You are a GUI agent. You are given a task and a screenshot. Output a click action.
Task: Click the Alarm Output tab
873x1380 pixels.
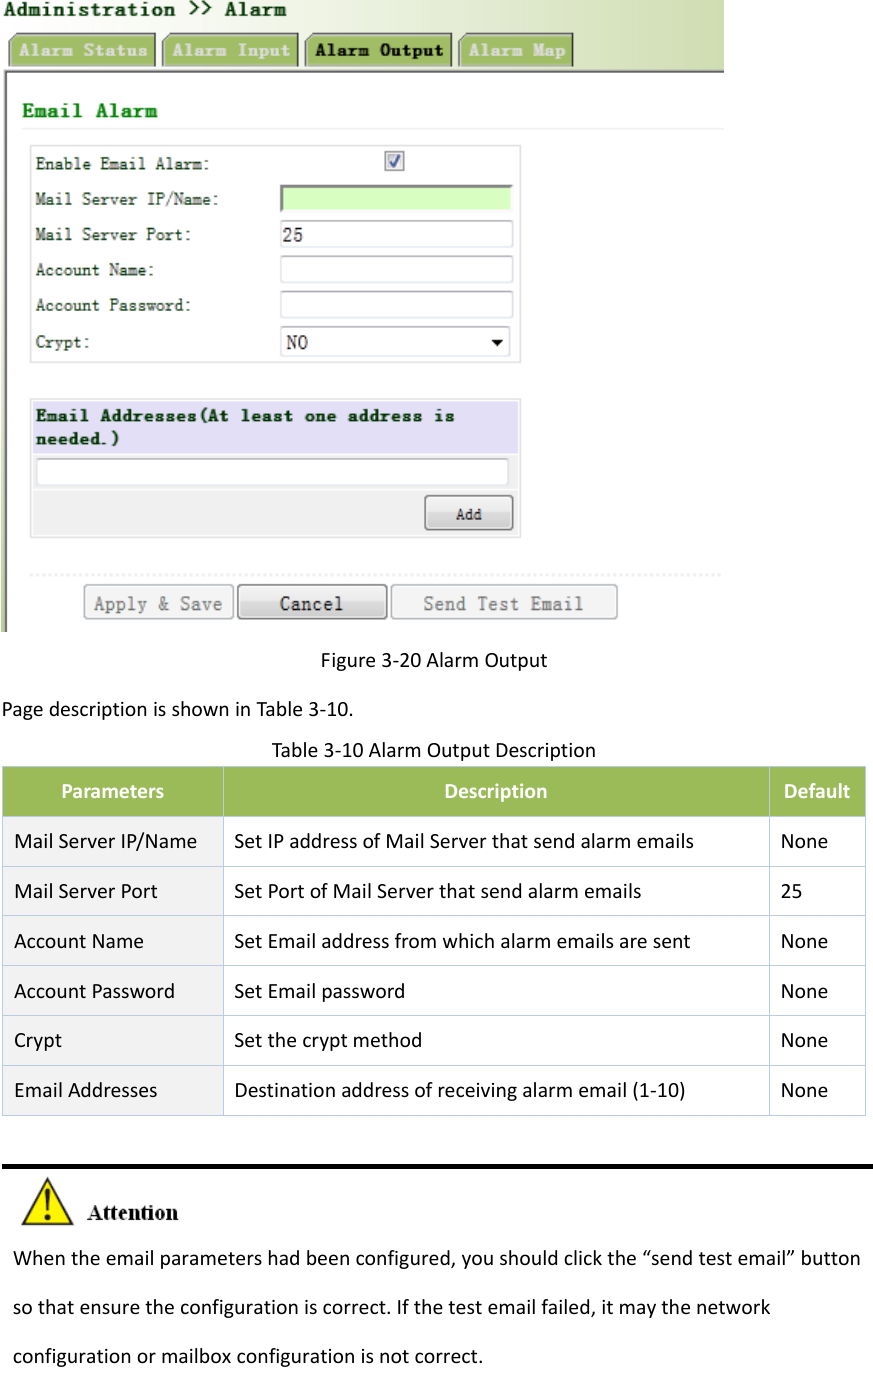(x=377, y=49)
